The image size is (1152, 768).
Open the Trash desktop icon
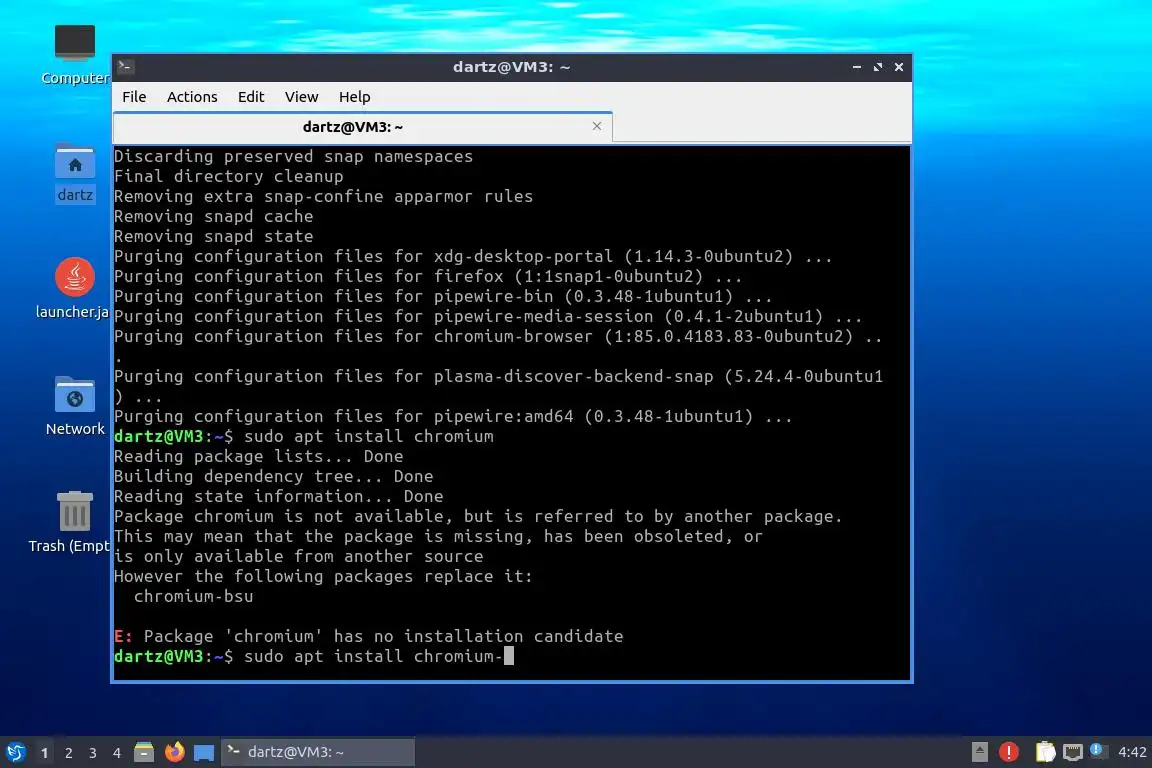coord(71,522)
